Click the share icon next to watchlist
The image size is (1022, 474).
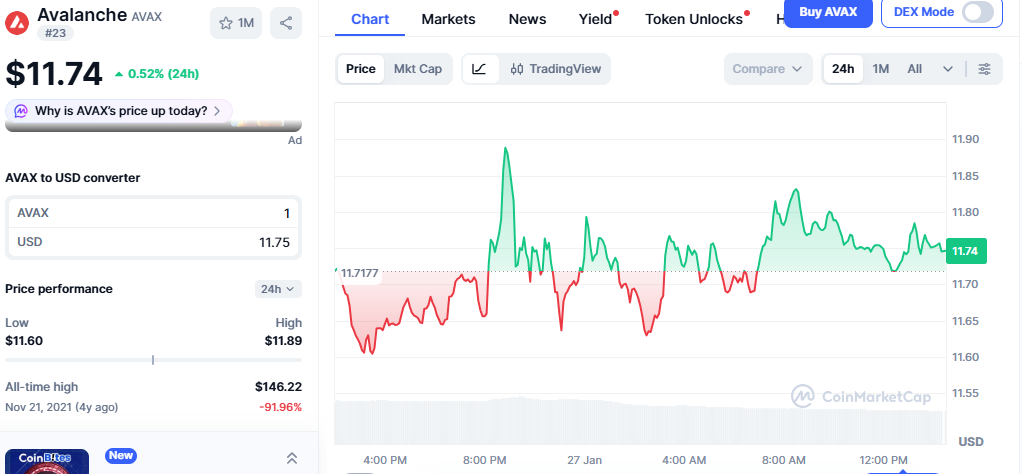[x=286, y=23]
